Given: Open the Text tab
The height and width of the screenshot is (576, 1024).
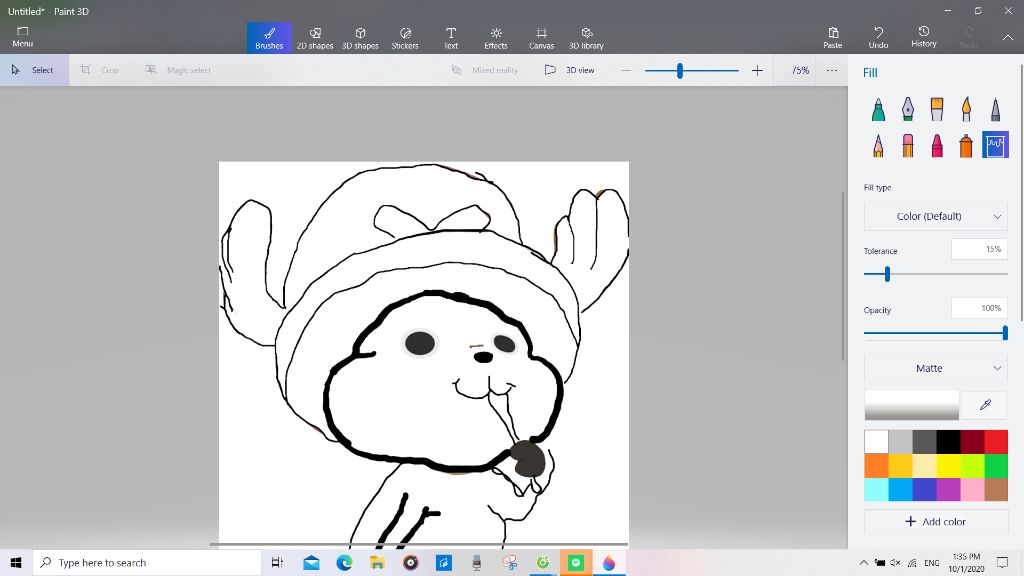Looking at the screenshot, I should point(451,38).
